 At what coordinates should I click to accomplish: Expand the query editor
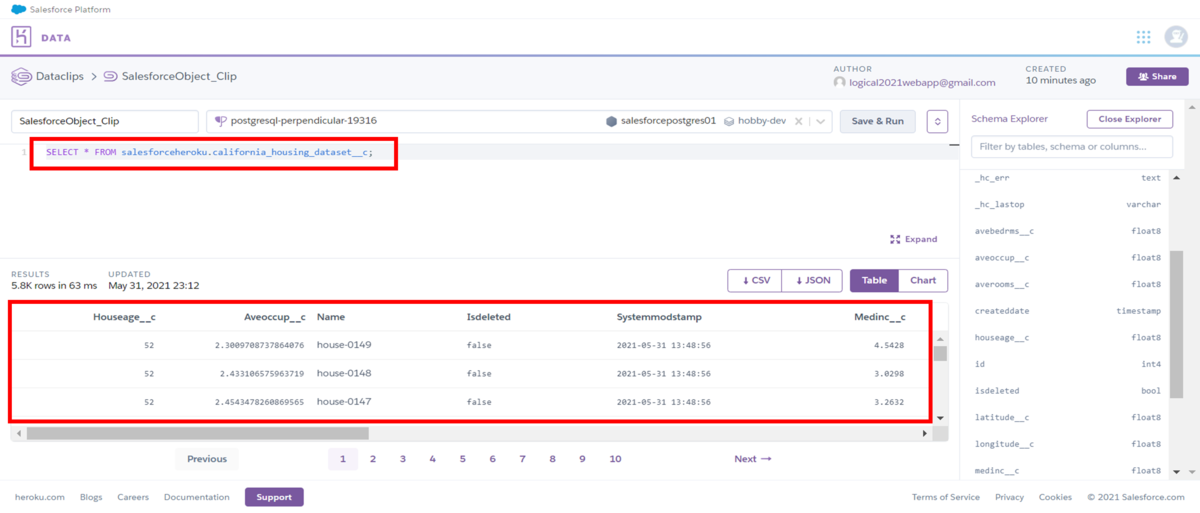click(913, 239)
